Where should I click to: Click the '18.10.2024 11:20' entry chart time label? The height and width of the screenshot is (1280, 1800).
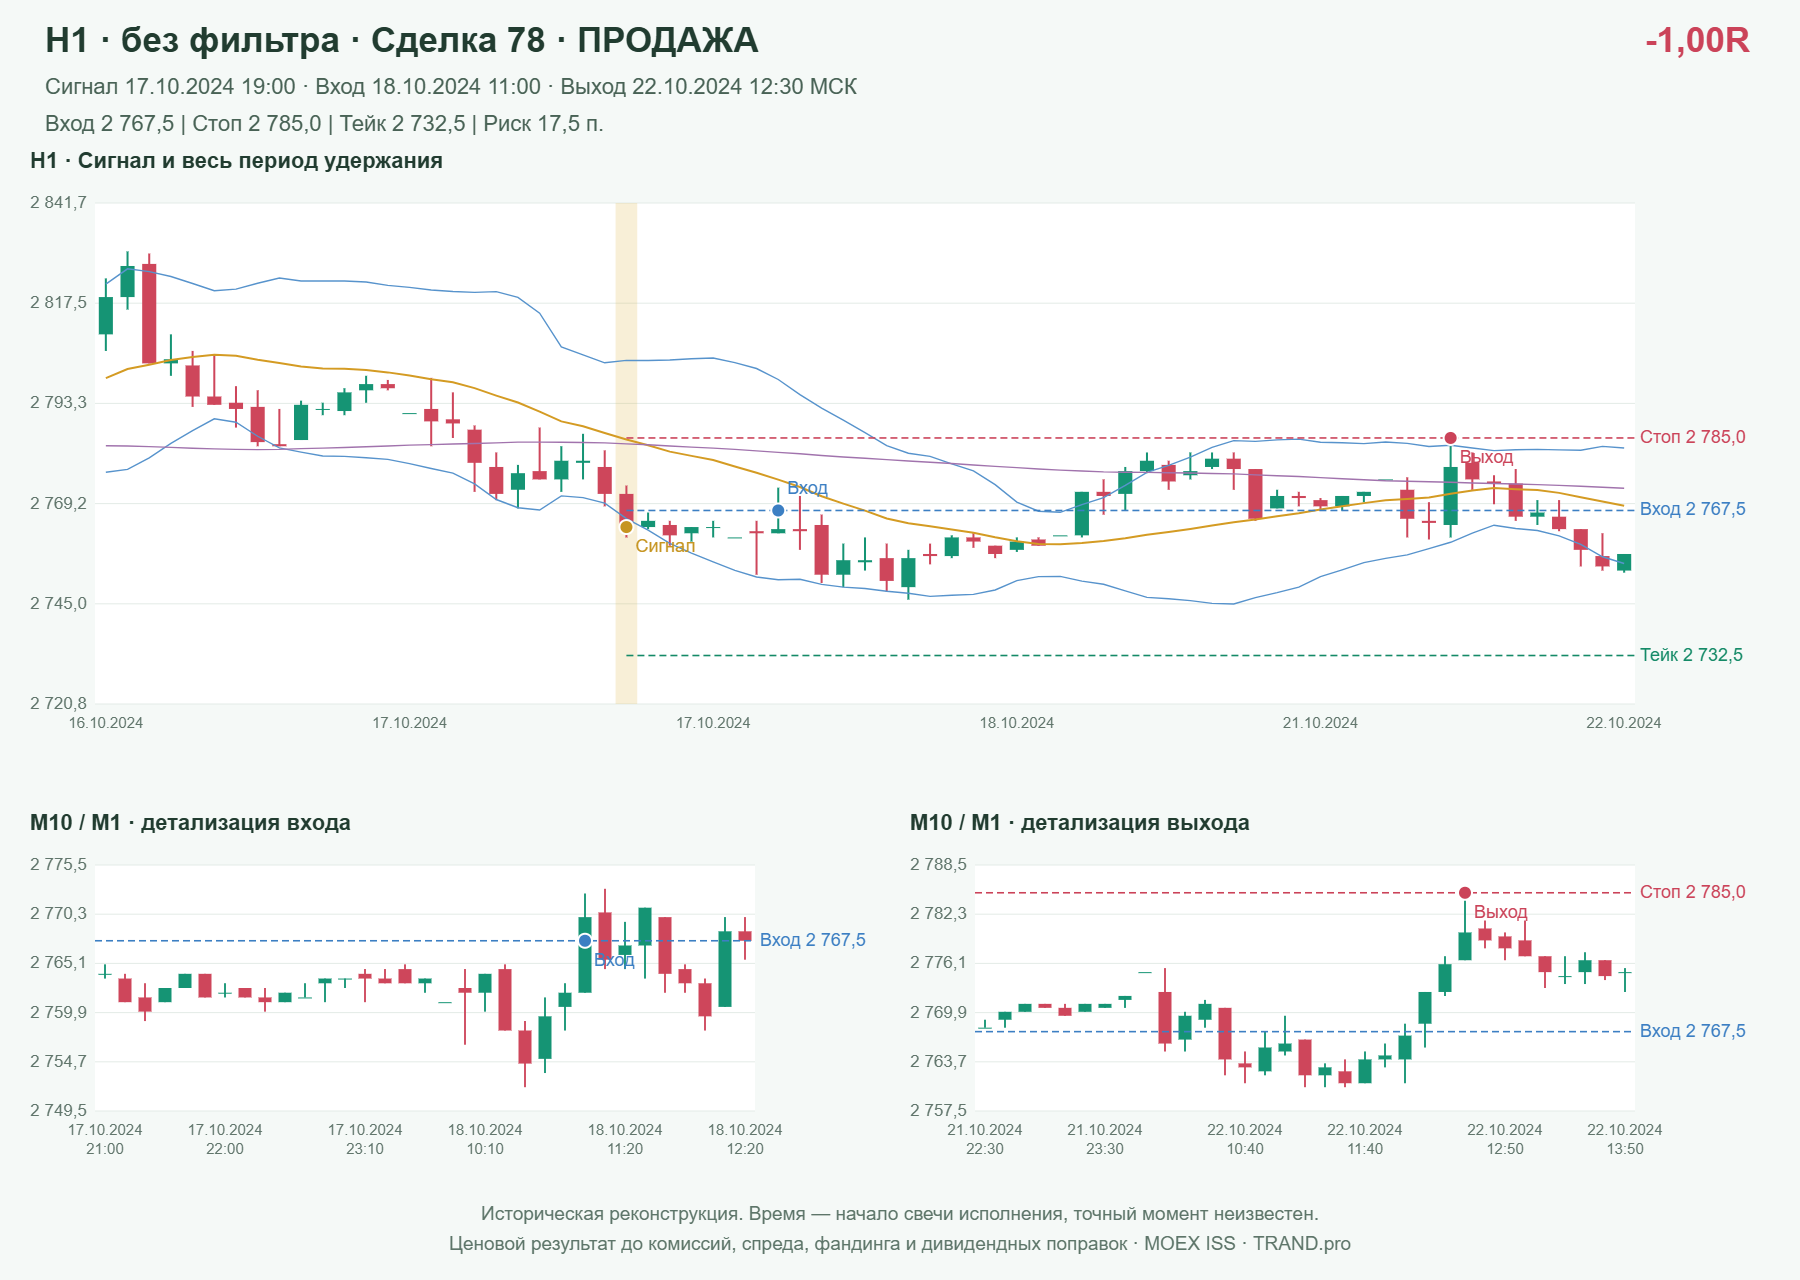pyautogui.click(x=625, y=1139)
